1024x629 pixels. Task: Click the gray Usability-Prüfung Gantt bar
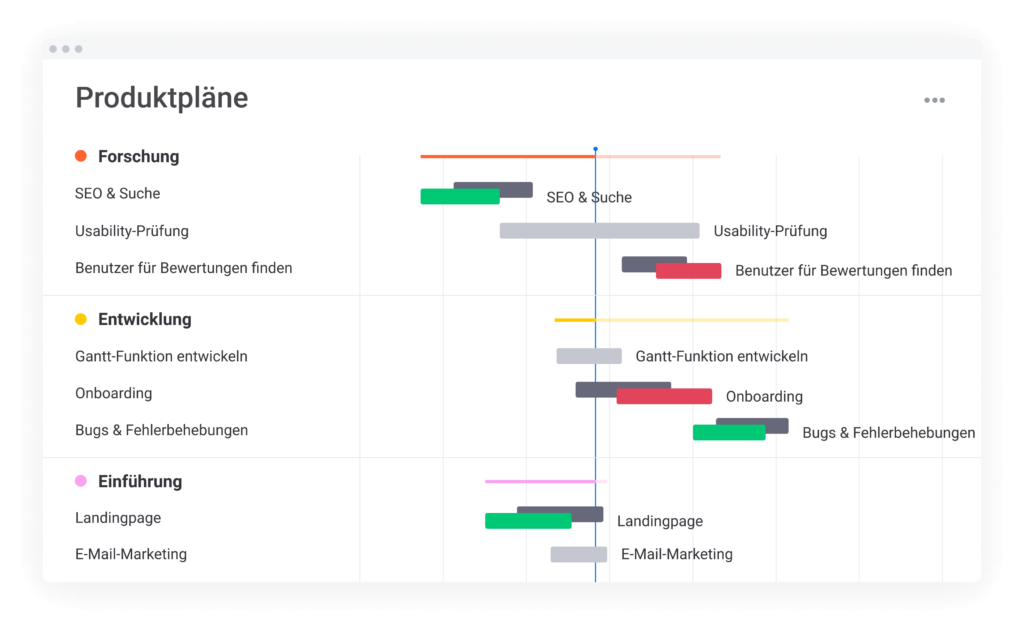coord(599,231)
